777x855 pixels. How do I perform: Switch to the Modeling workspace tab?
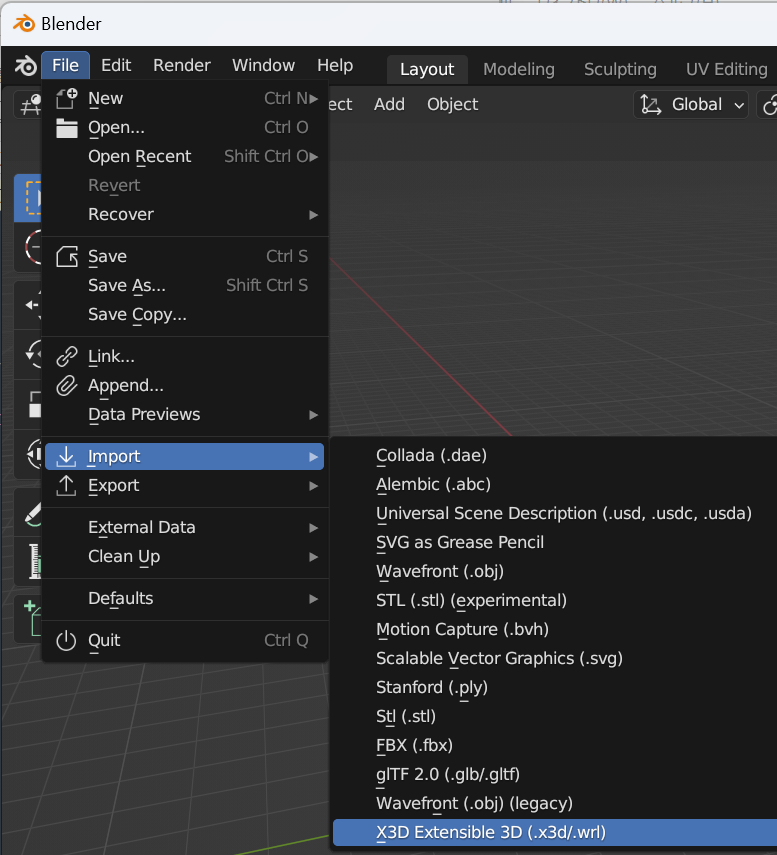(519, 69)
